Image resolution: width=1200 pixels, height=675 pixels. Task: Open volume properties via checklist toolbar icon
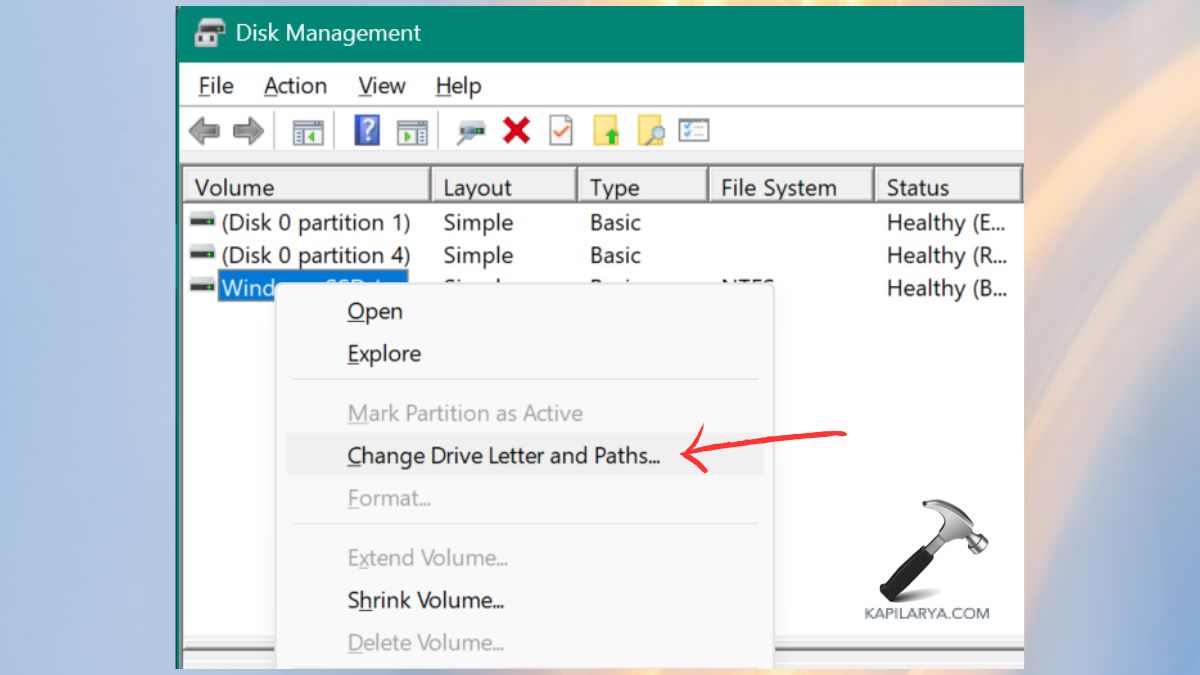tap(560, 130)
